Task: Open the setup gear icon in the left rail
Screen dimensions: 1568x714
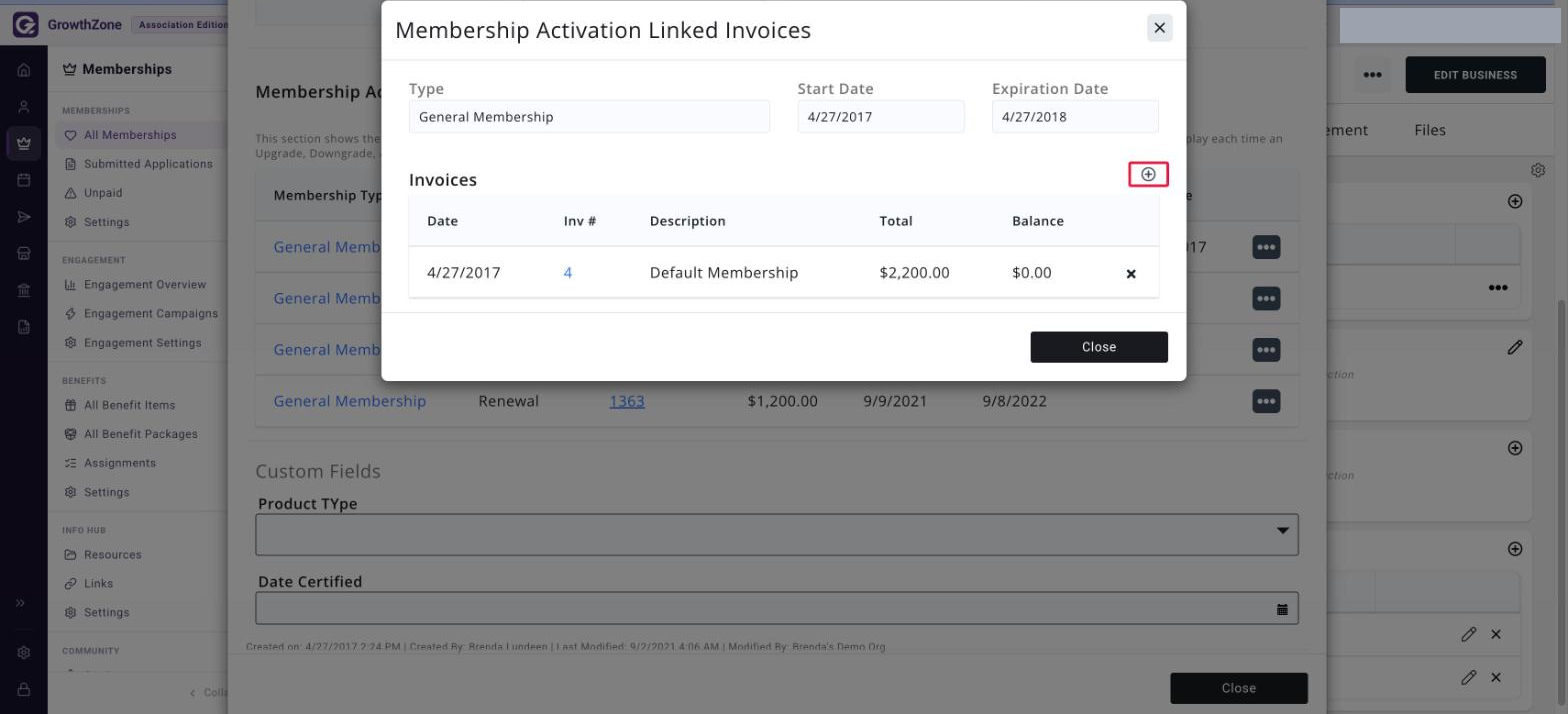Action: 24,653
